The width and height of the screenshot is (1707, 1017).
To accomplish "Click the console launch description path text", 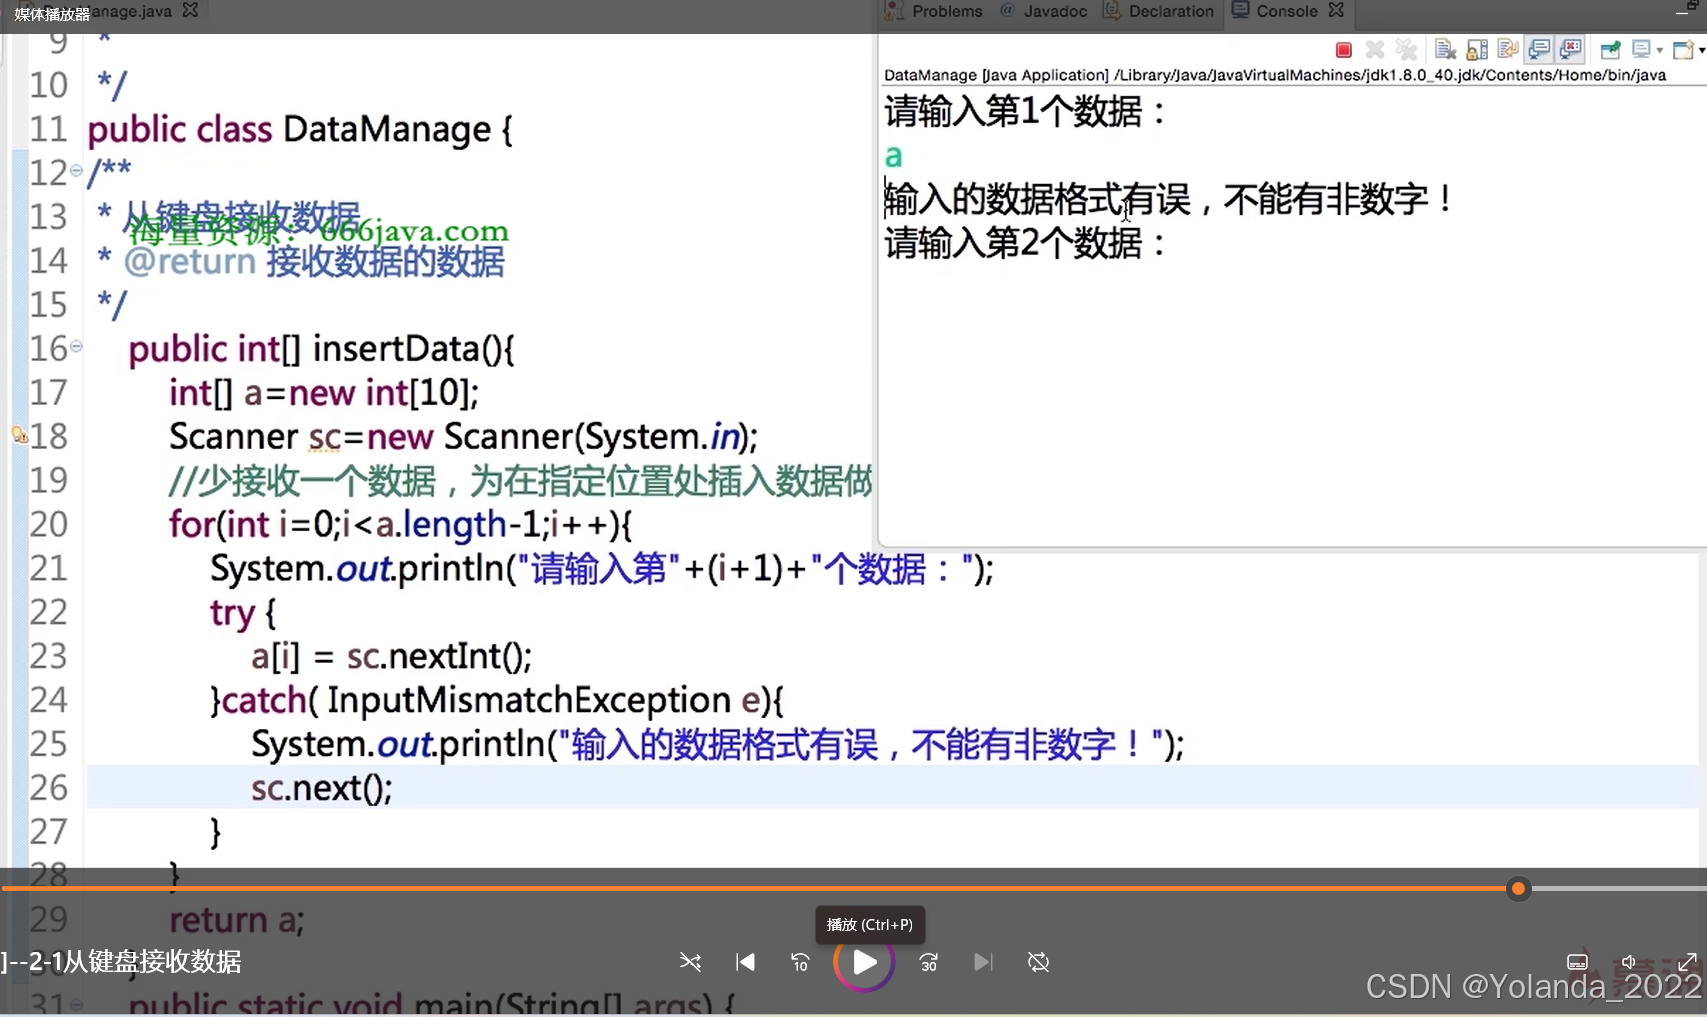I will click(1275, 75).
